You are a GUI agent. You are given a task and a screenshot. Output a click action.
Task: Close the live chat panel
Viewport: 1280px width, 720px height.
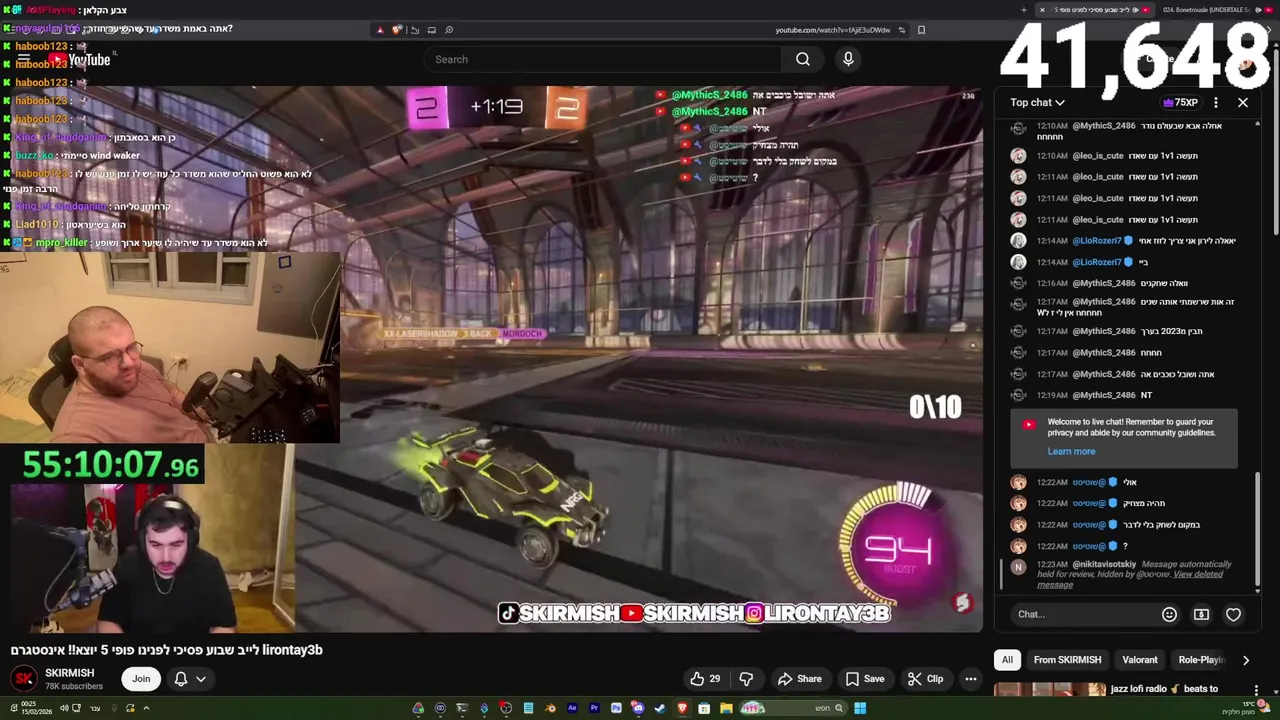1243,102
